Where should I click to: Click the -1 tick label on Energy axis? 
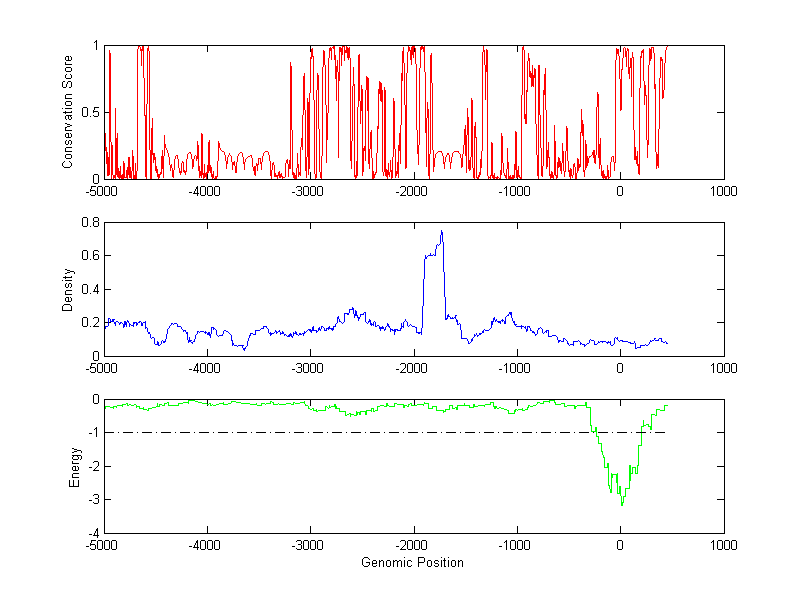coord(92,433)
